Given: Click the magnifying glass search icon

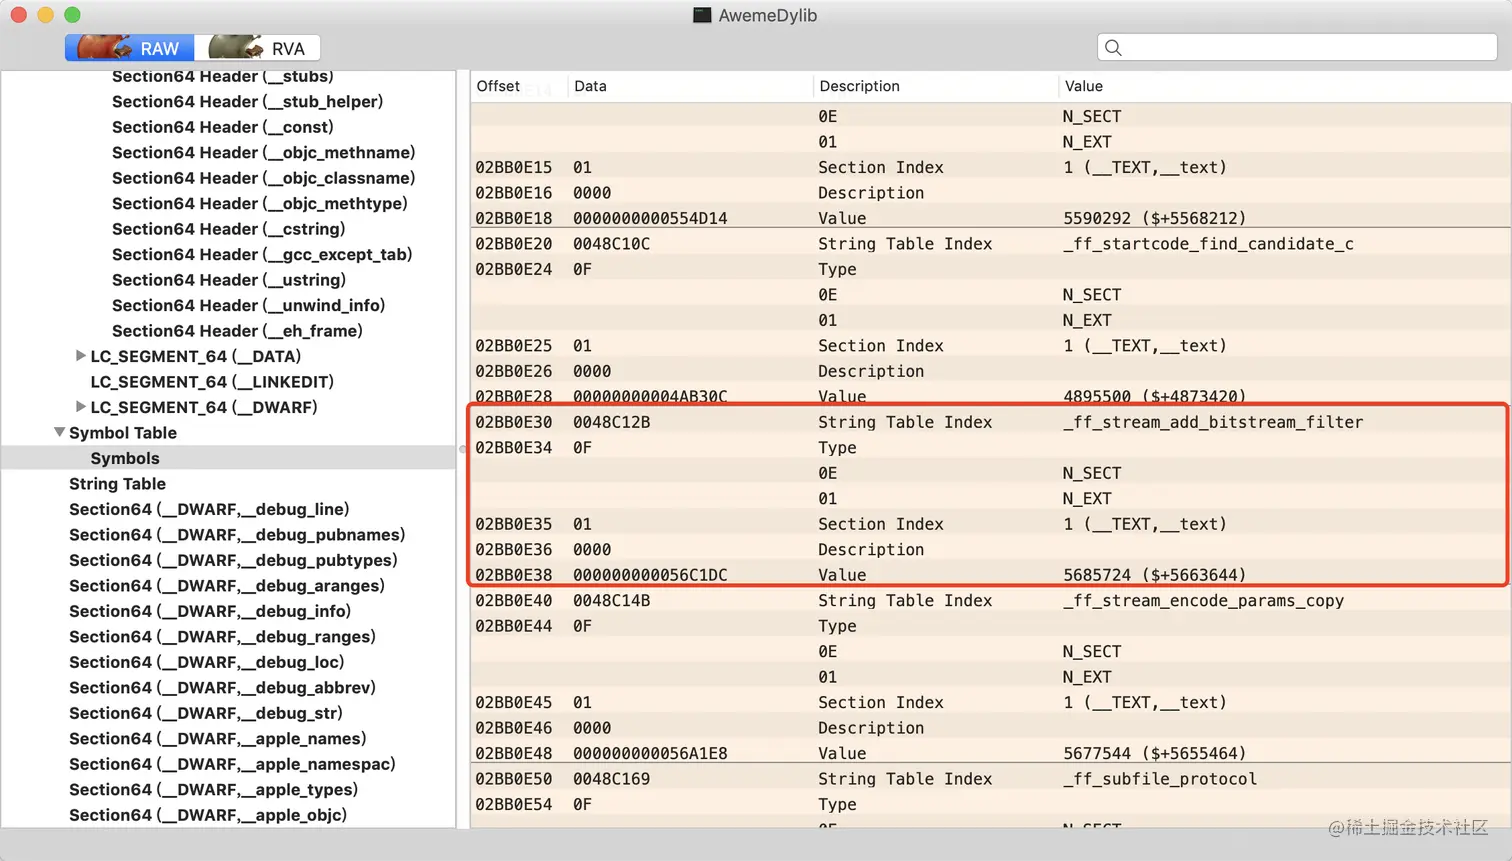Looking at the screenshot, I should (x=1113, y=47).
